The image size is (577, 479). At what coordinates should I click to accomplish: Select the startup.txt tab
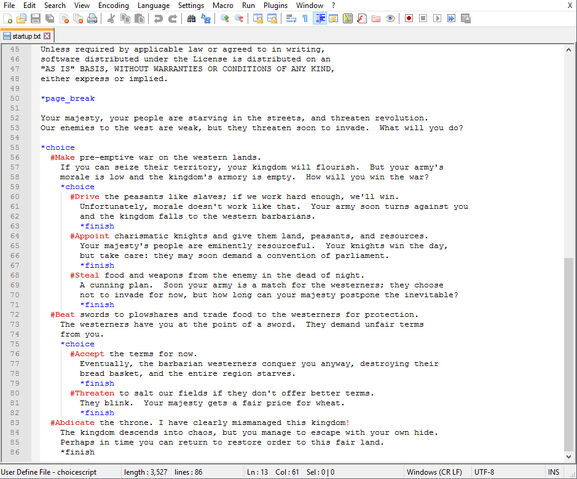point(26,36)
